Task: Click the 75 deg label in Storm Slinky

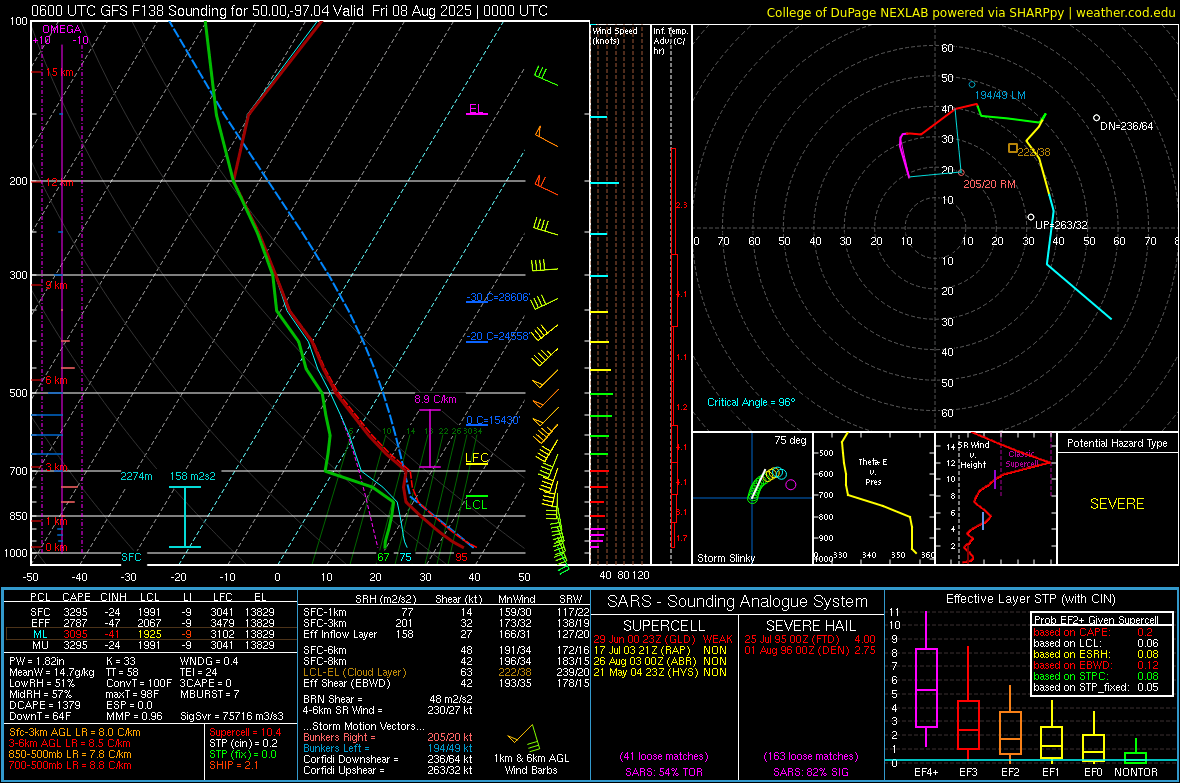Action: point(790,440)
